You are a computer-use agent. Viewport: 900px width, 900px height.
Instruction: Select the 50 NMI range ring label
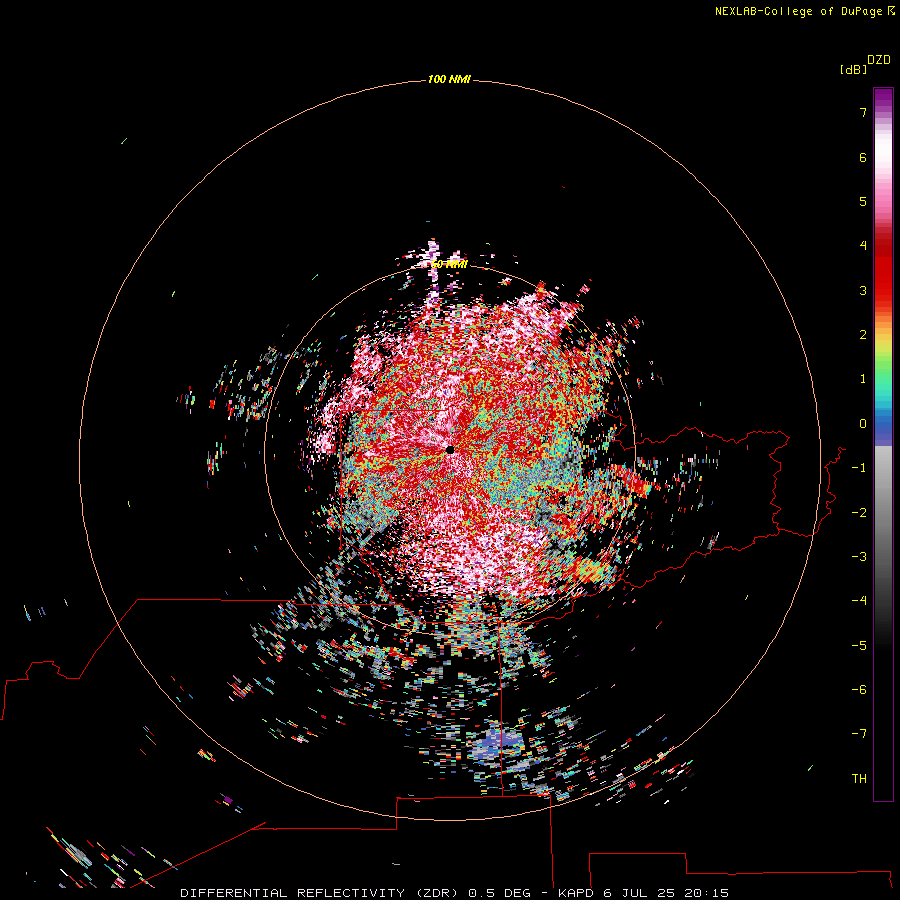[x=449, y=264]
